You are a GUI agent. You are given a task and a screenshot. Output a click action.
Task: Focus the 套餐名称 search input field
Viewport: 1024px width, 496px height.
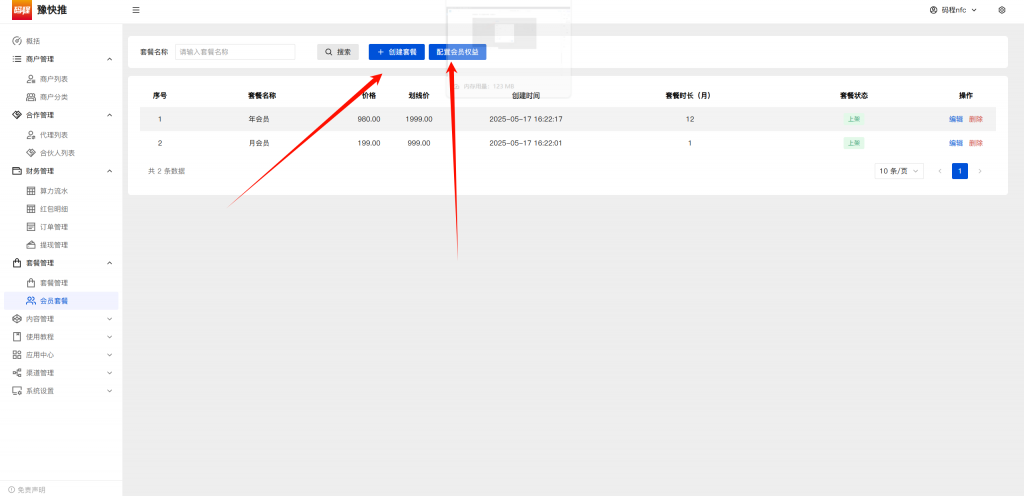(x=235, y=52)
